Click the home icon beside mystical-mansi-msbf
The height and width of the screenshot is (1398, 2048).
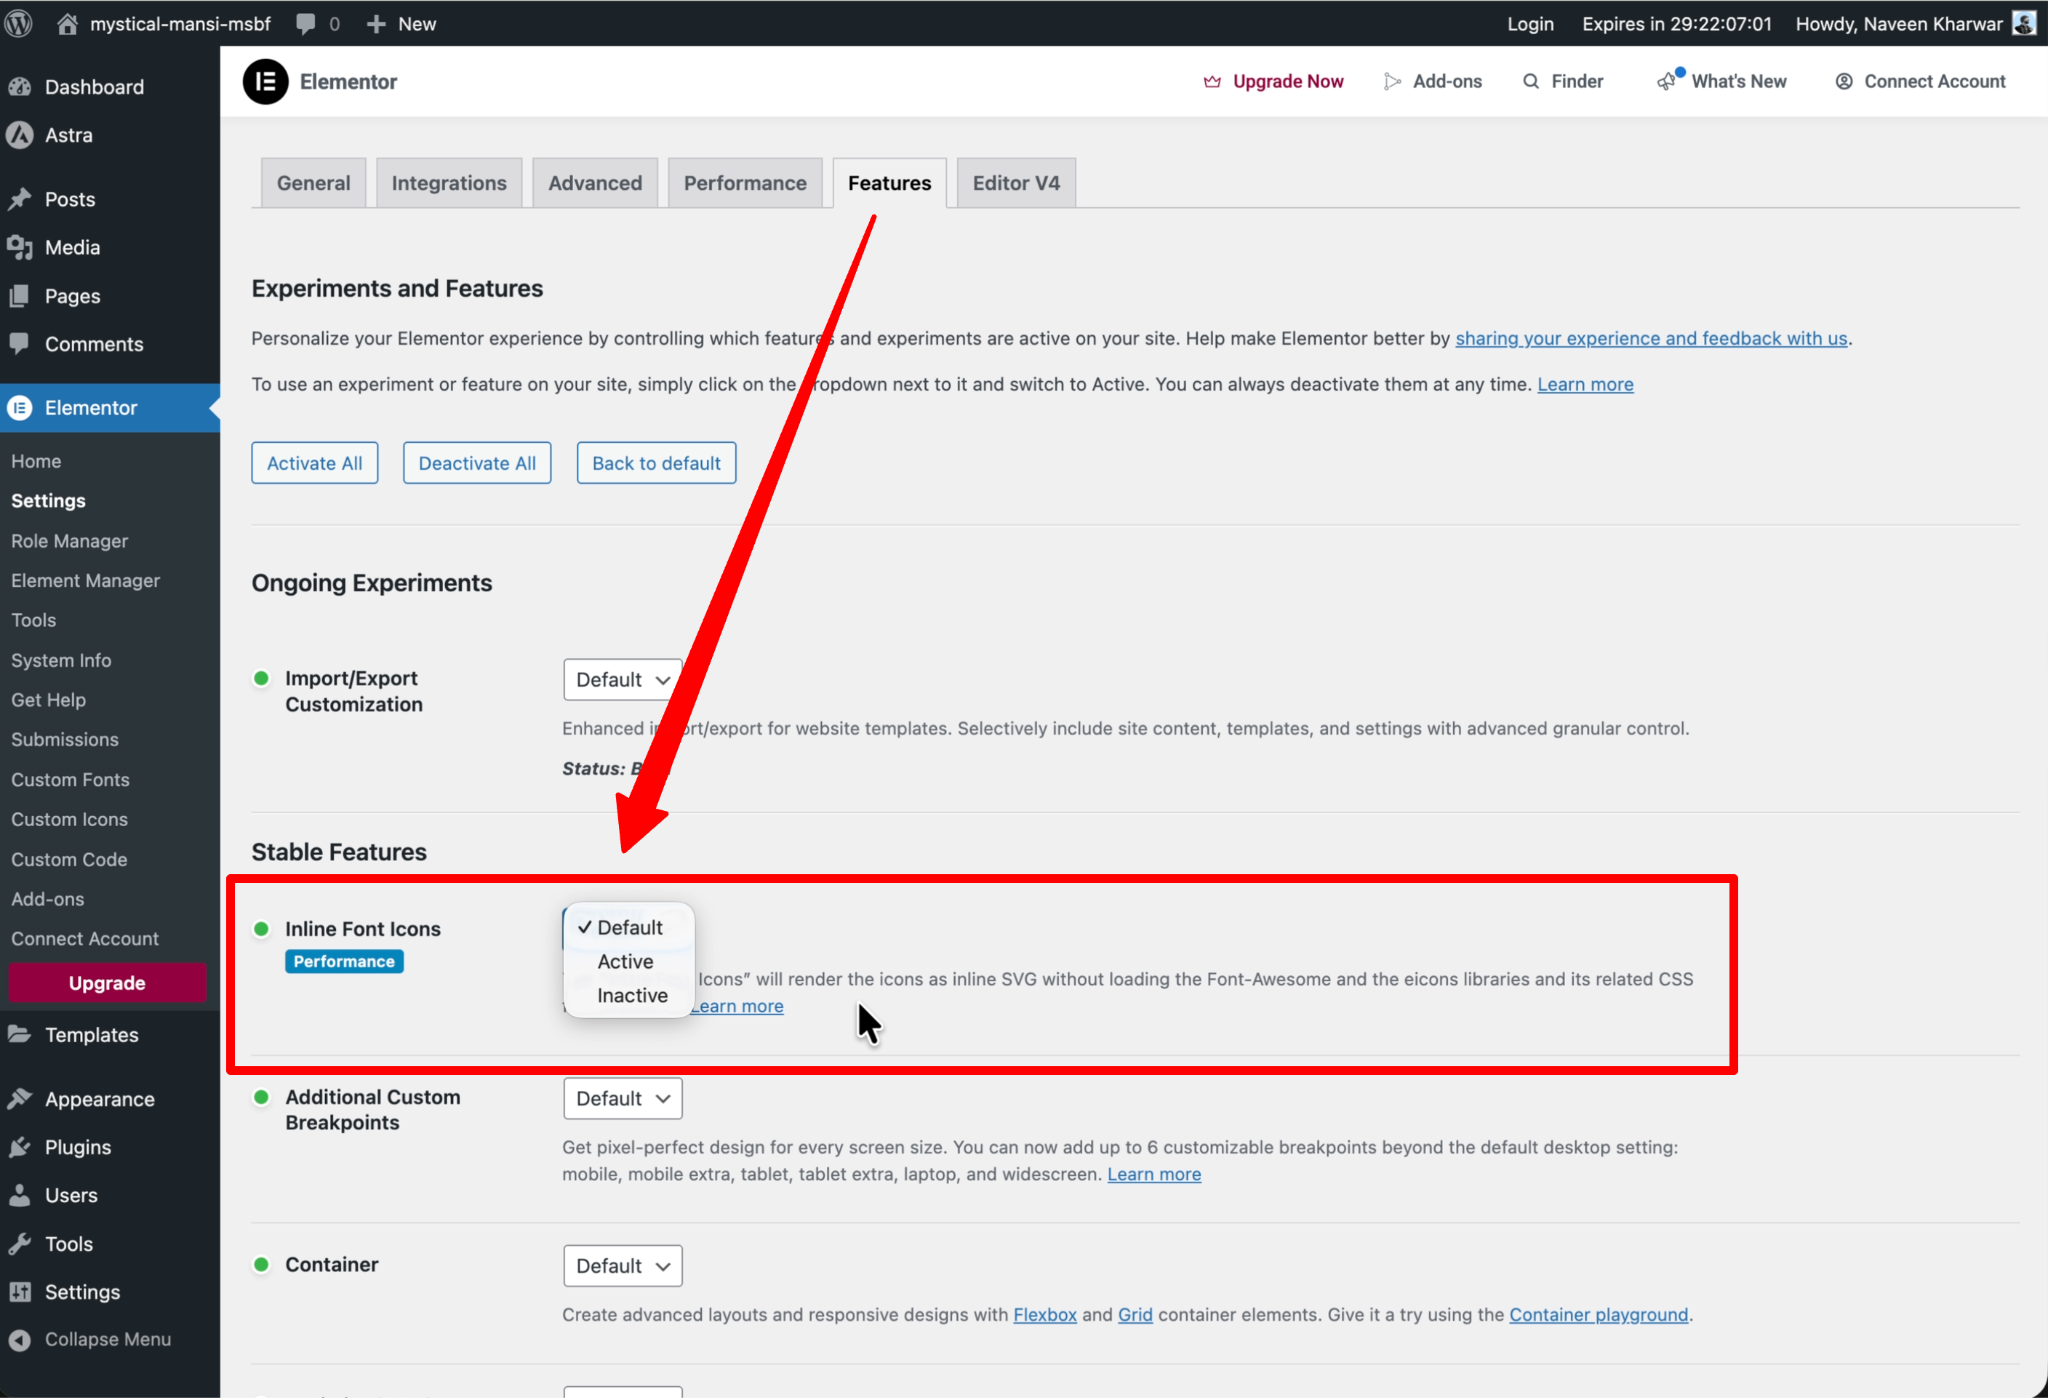(67, 23)
